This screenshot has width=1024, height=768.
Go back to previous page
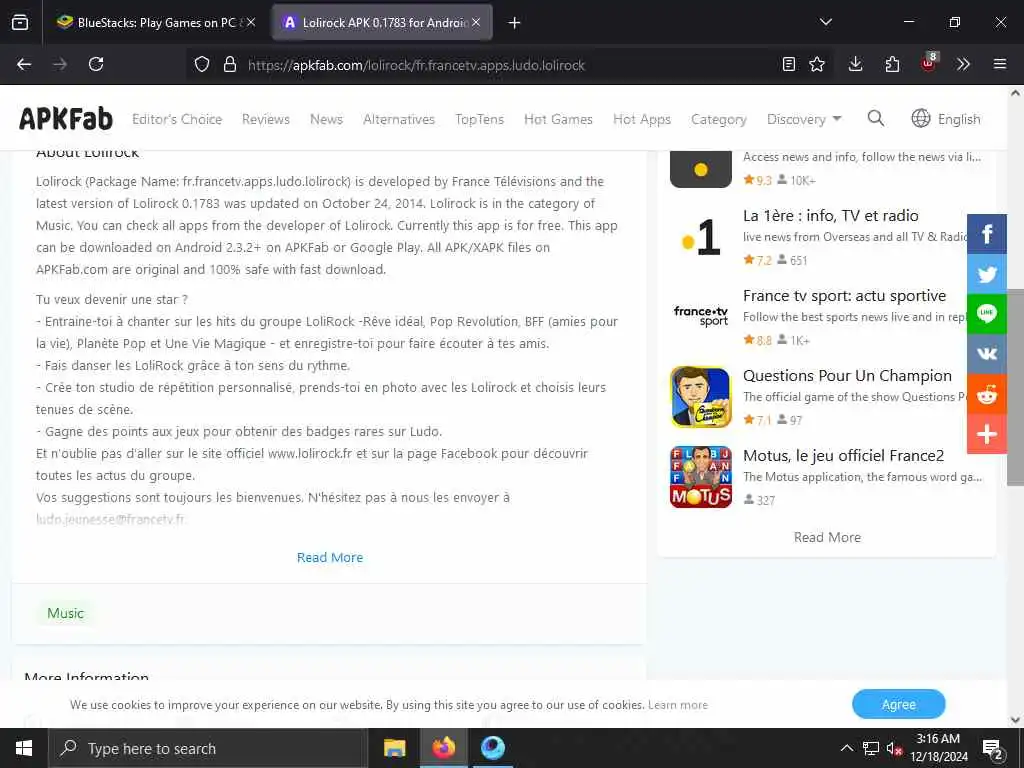[24, 64]
